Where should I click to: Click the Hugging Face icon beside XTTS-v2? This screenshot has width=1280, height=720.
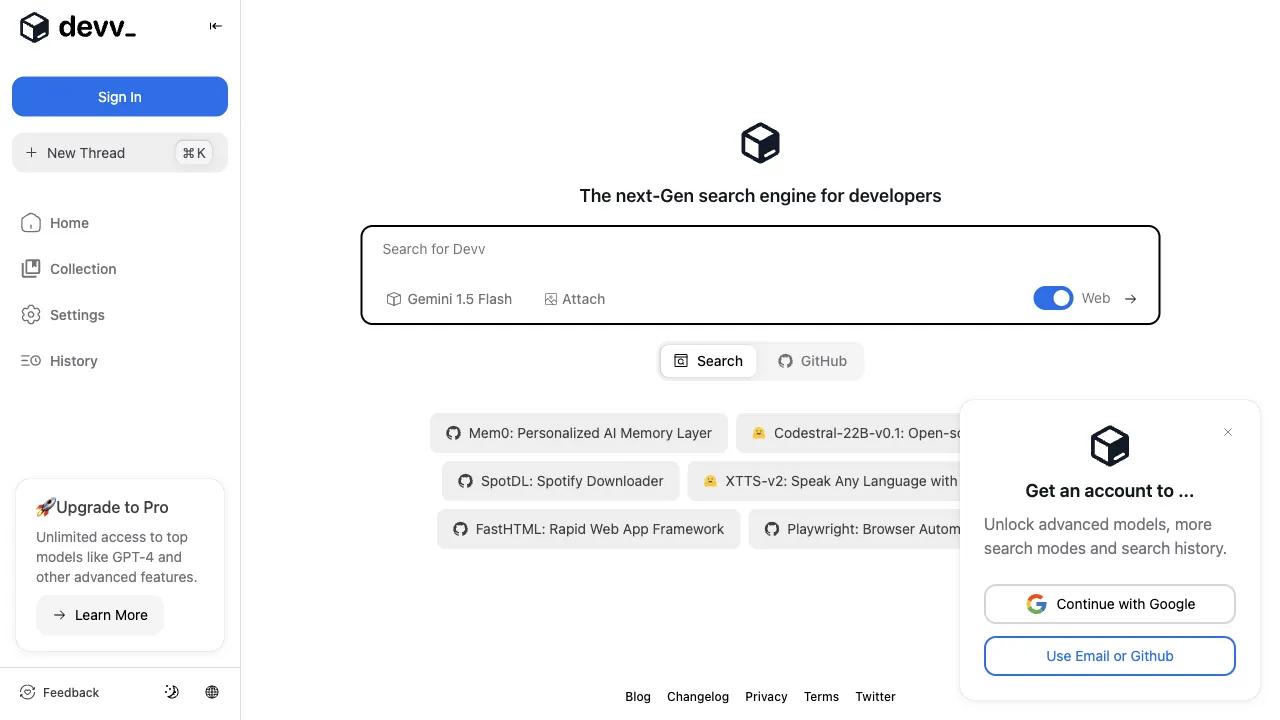(710, 481)
